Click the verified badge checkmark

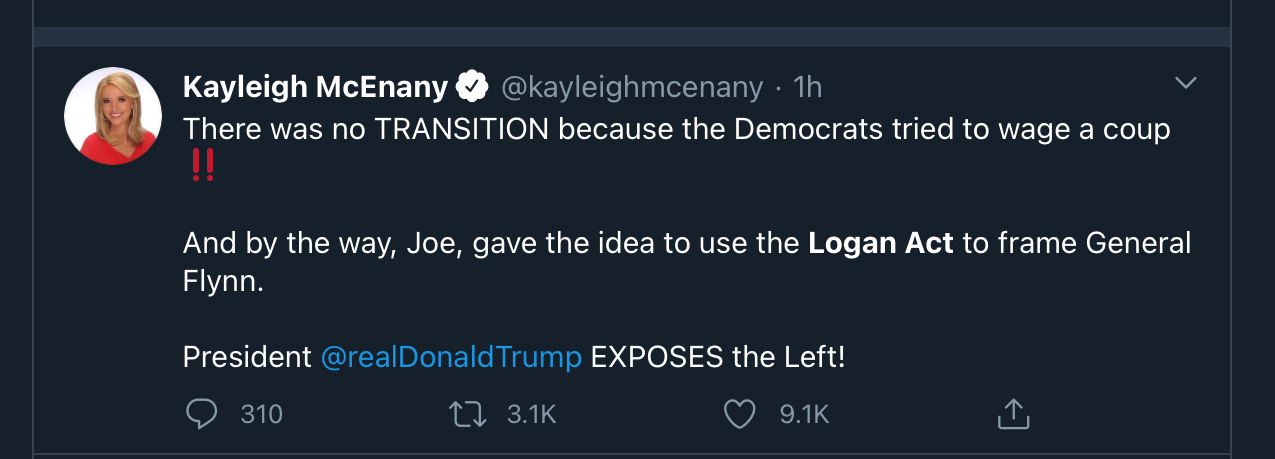[x=471, y=88]
